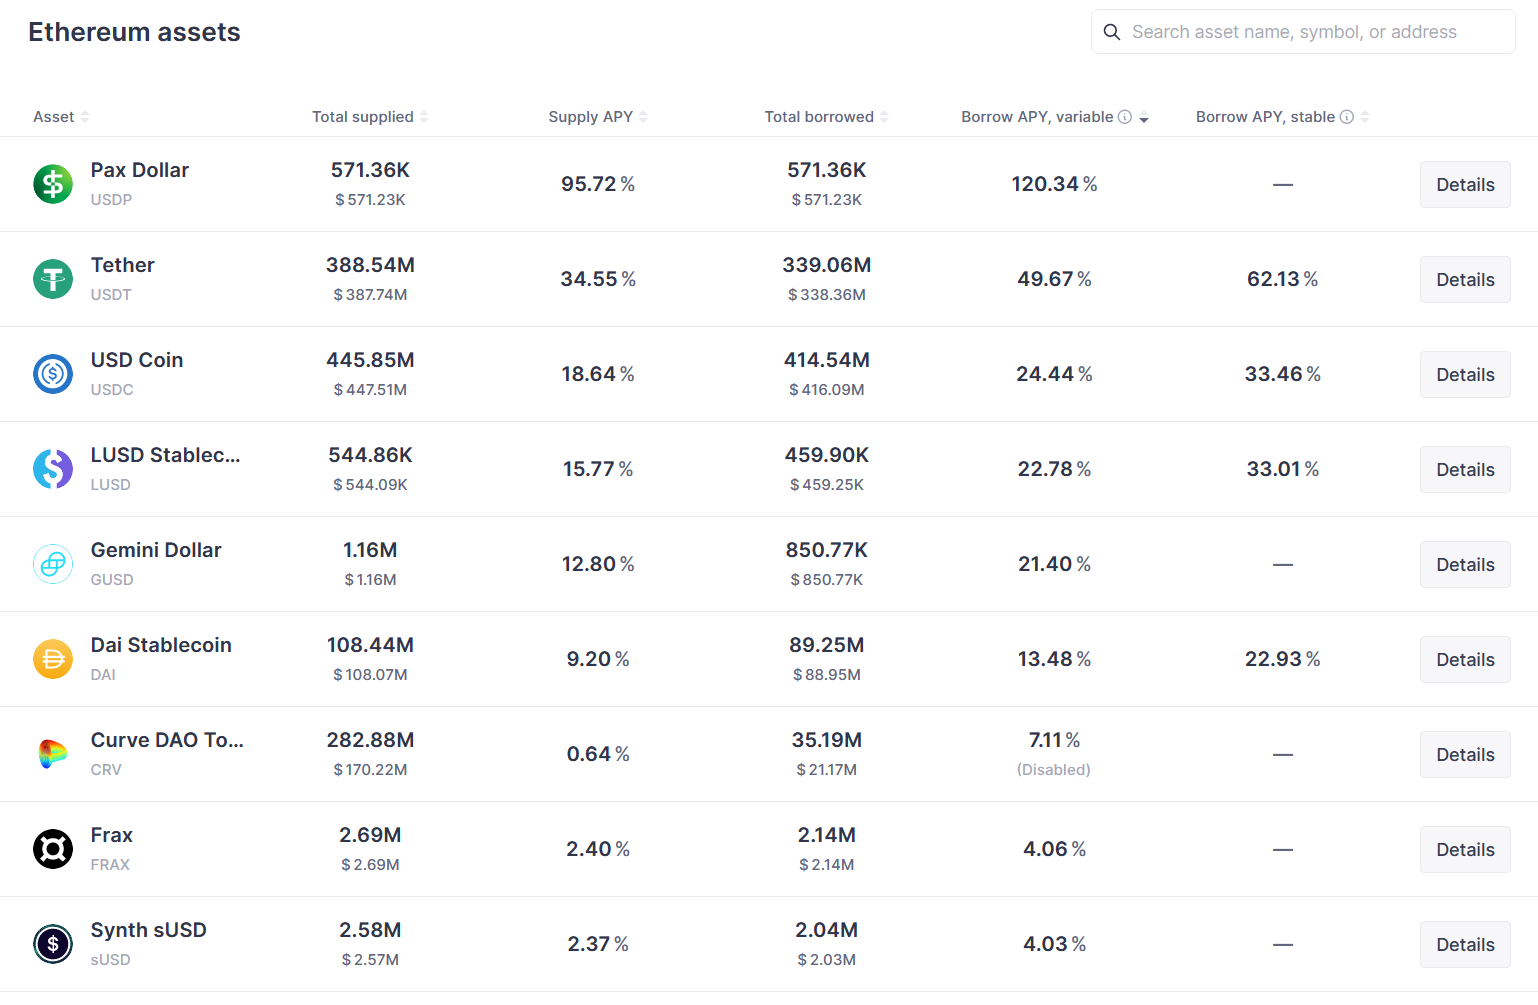
Task: Click the Dai Stablecoin icon
Action: coord(53,659)
